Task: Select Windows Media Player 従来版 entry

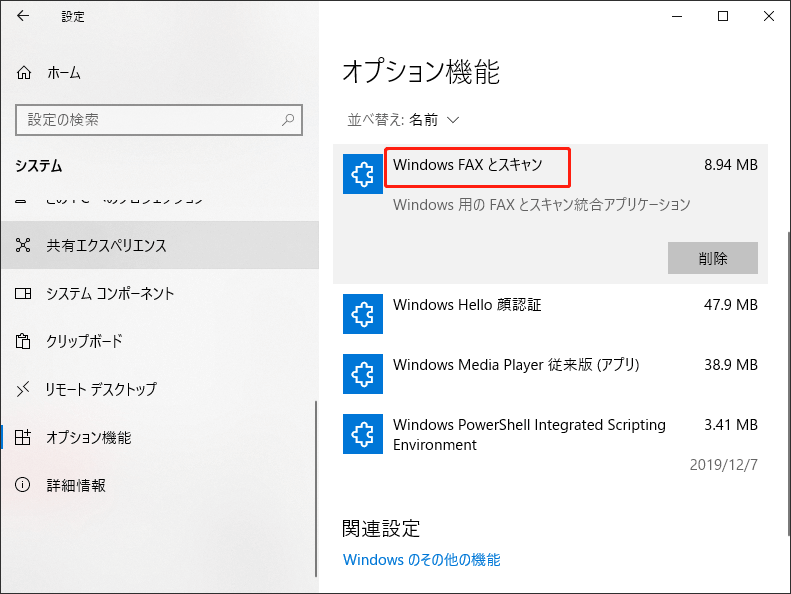Action: [x=550, y=374]
